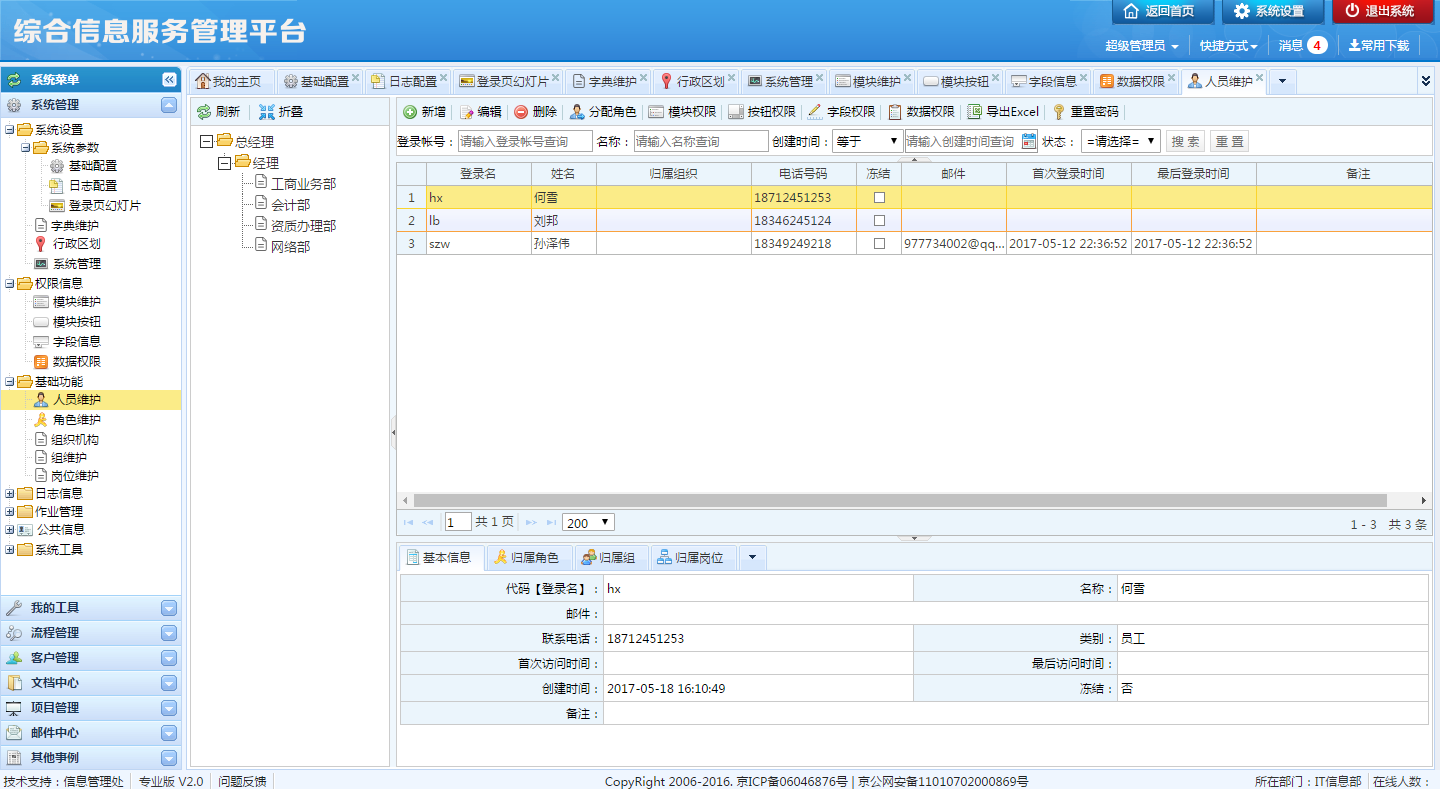Open the tab overflow dropdown arrow
This screenshot has width=1440, height=789.
tap(1282, 80)
